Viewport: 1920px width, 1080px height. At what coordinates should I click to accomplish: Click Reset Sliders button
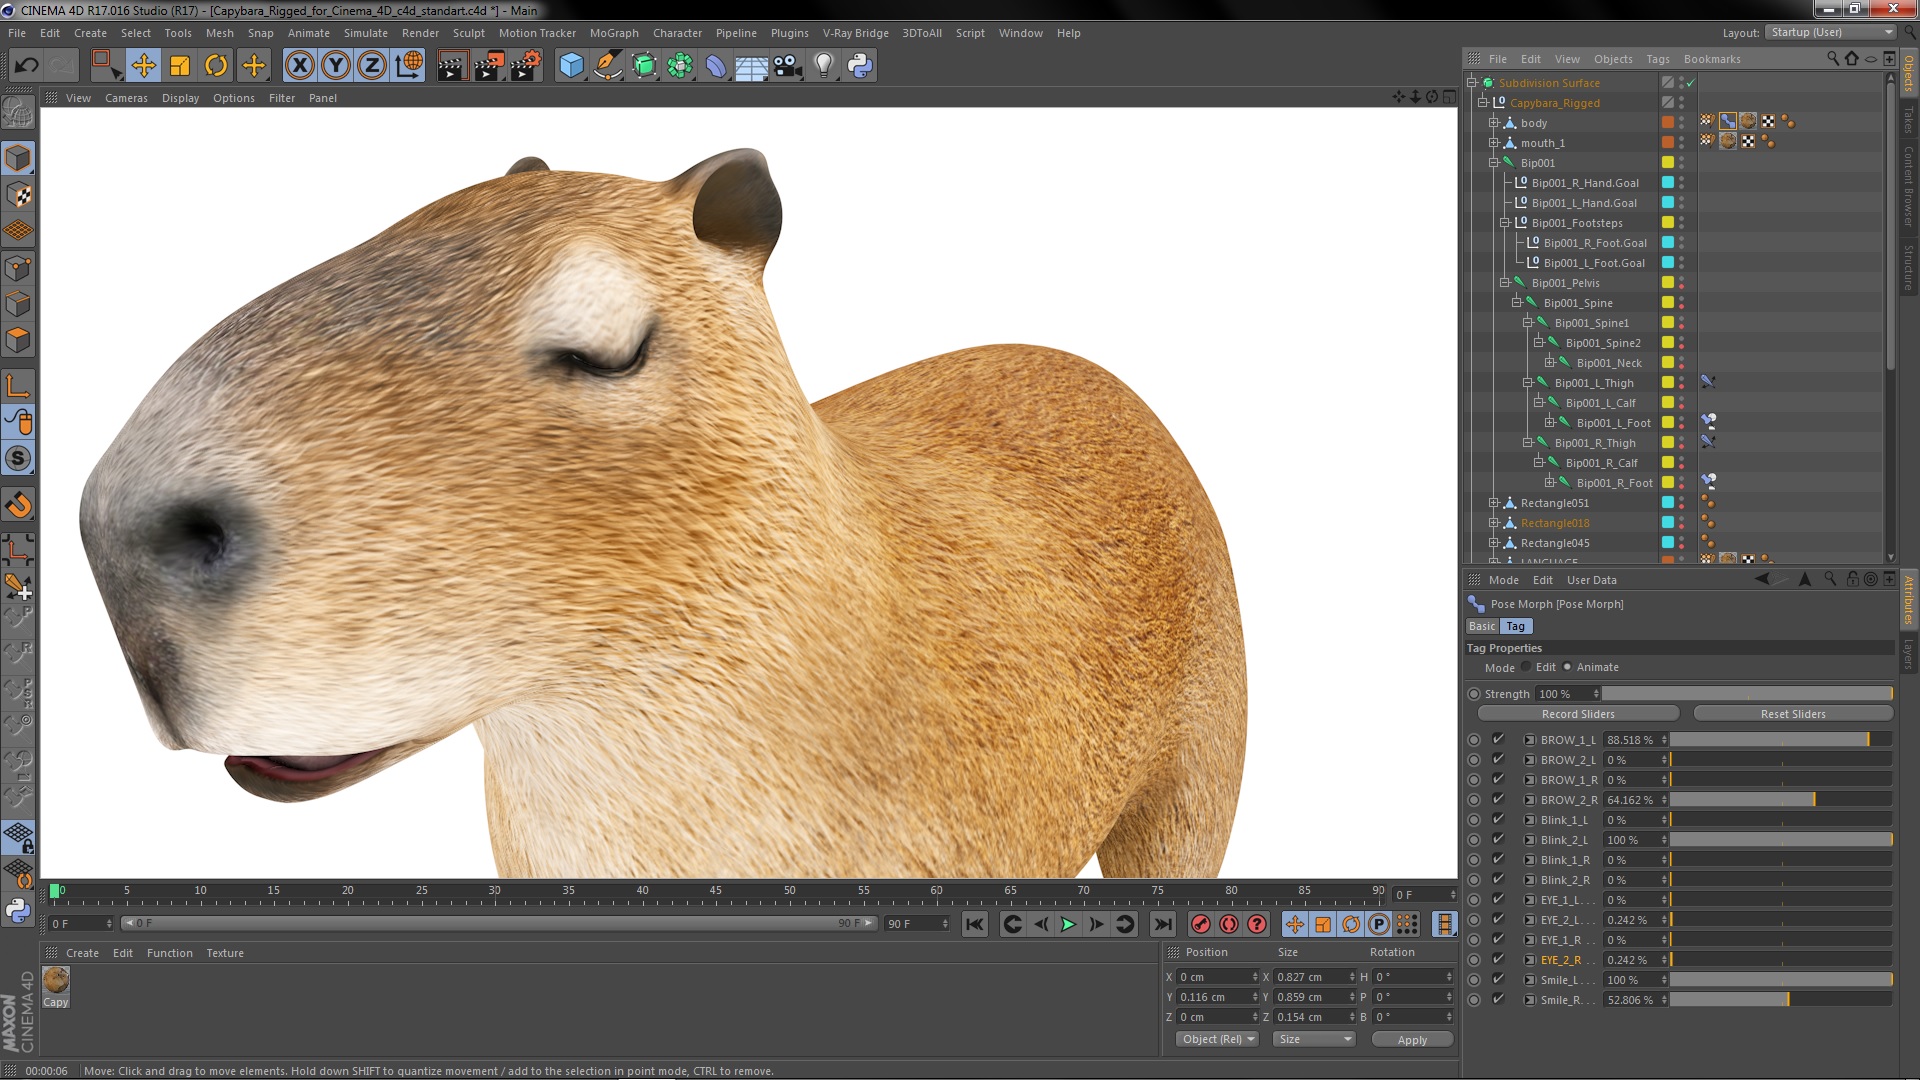tap(1792, 713)
